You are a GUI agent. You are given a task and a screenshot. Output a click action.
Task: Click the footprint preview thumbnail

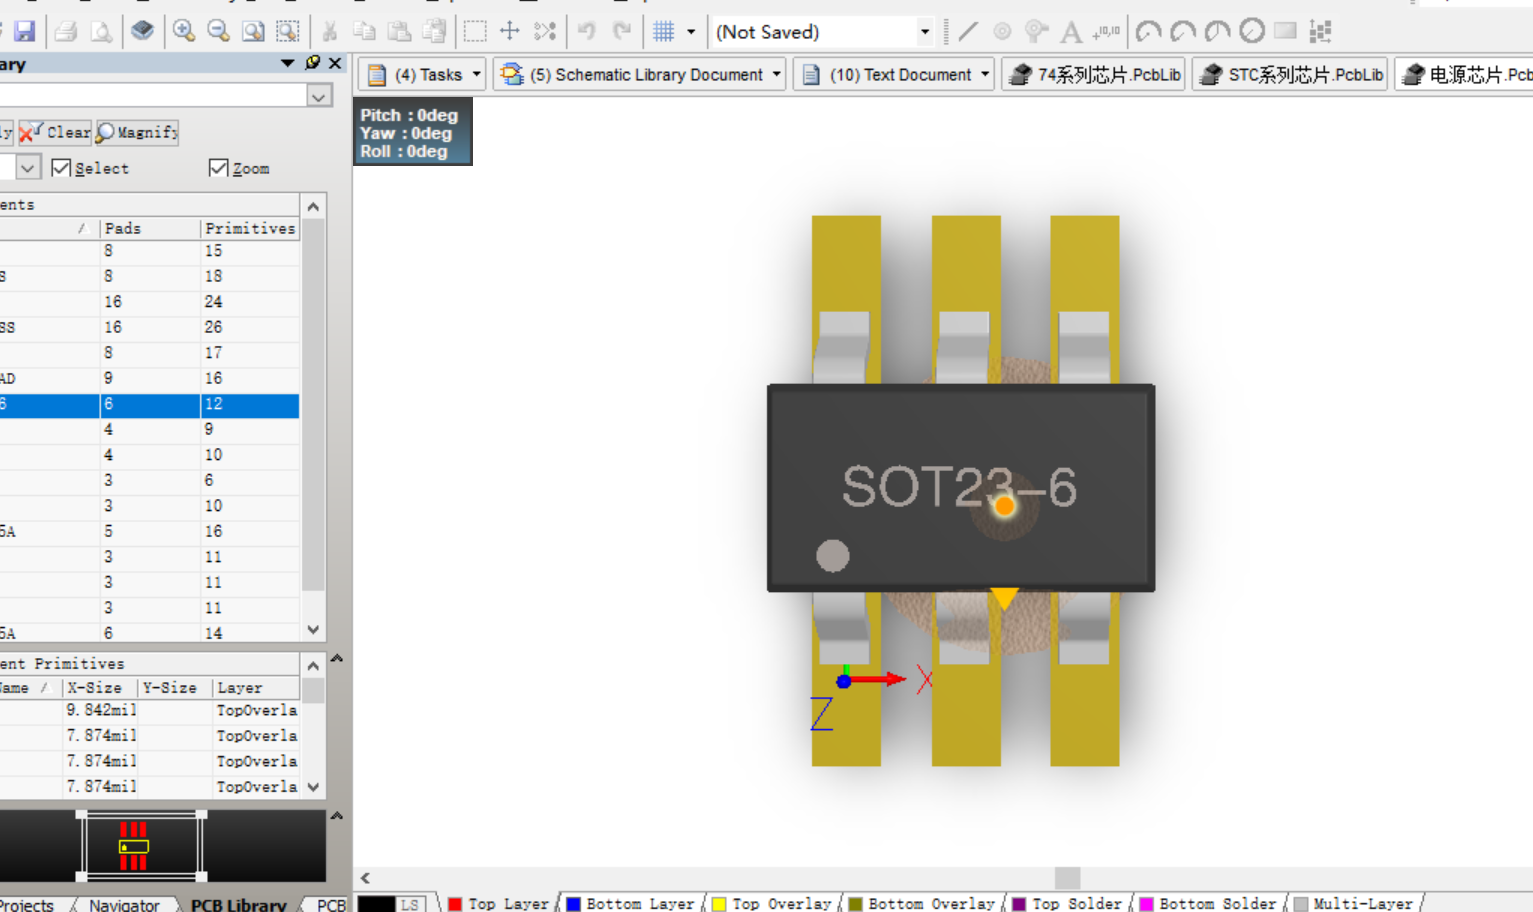click(142, 846)
